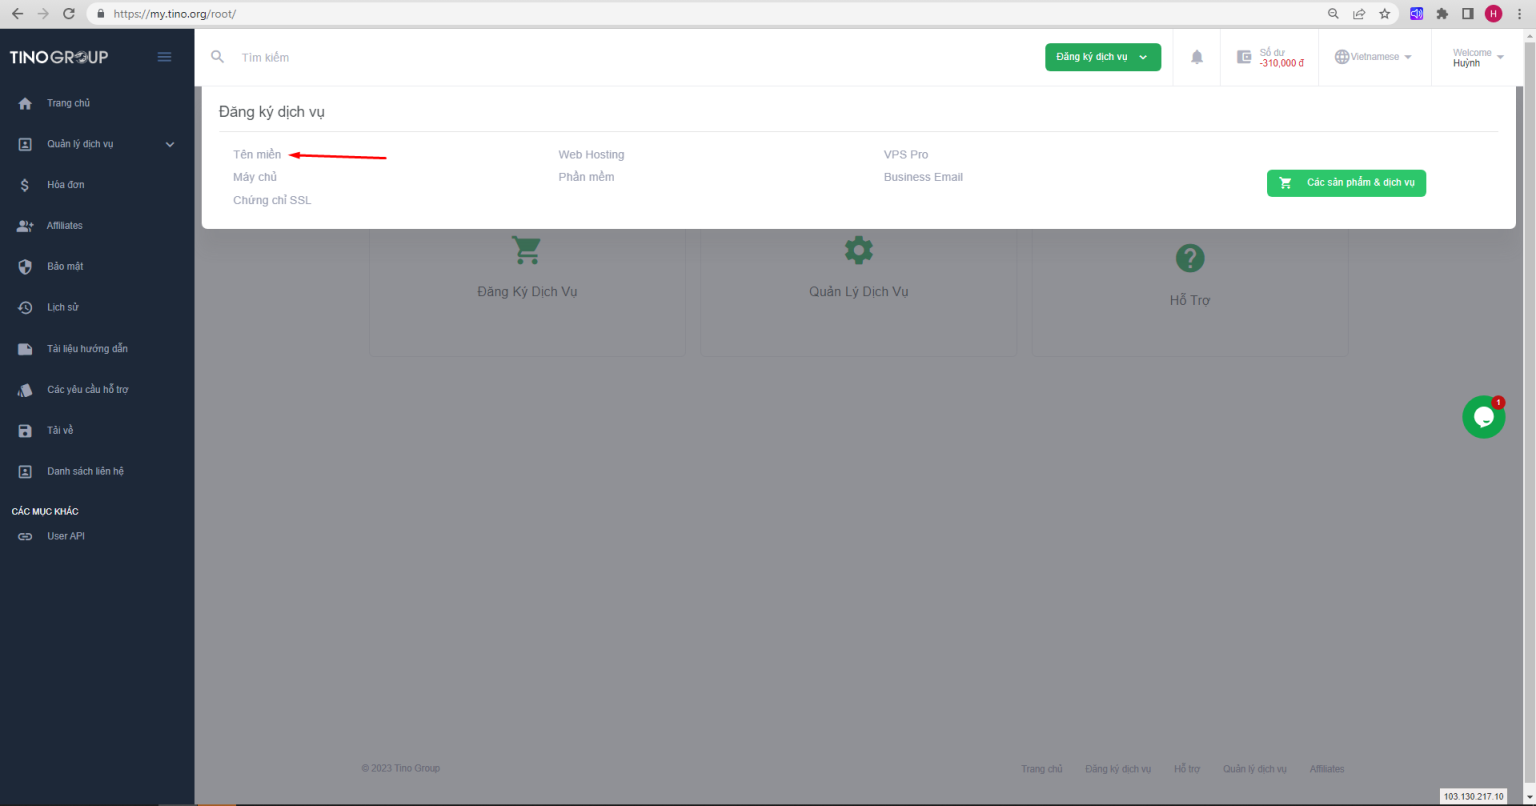This screenshot has width=1536, height=806.
Task: Collapse sidebar with hamburger menu icon
Action: click(x=165, y=57)
